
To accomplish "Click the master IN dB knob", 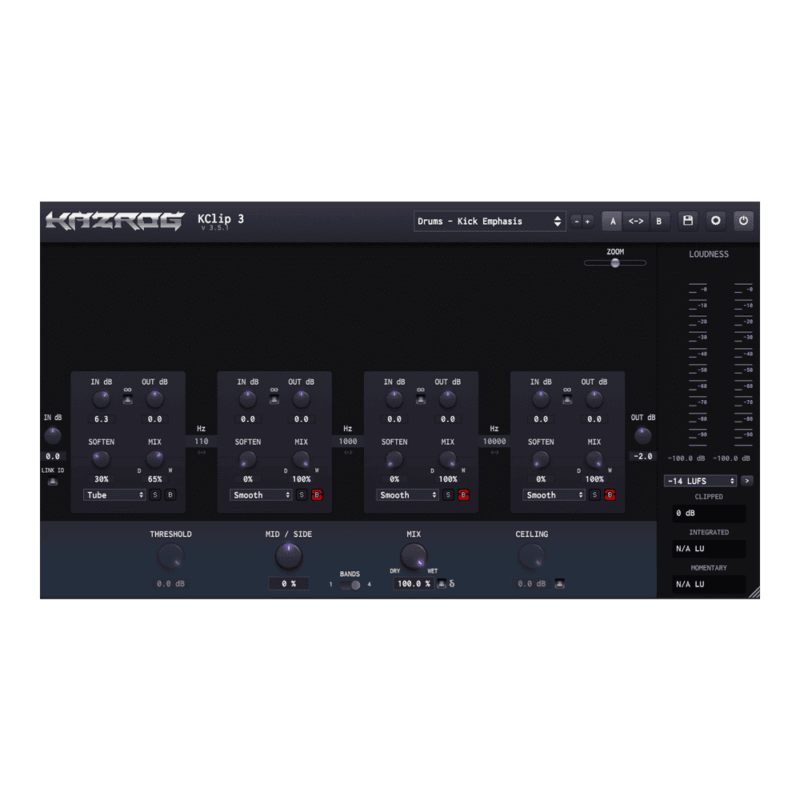I will (x=53, y=436).
